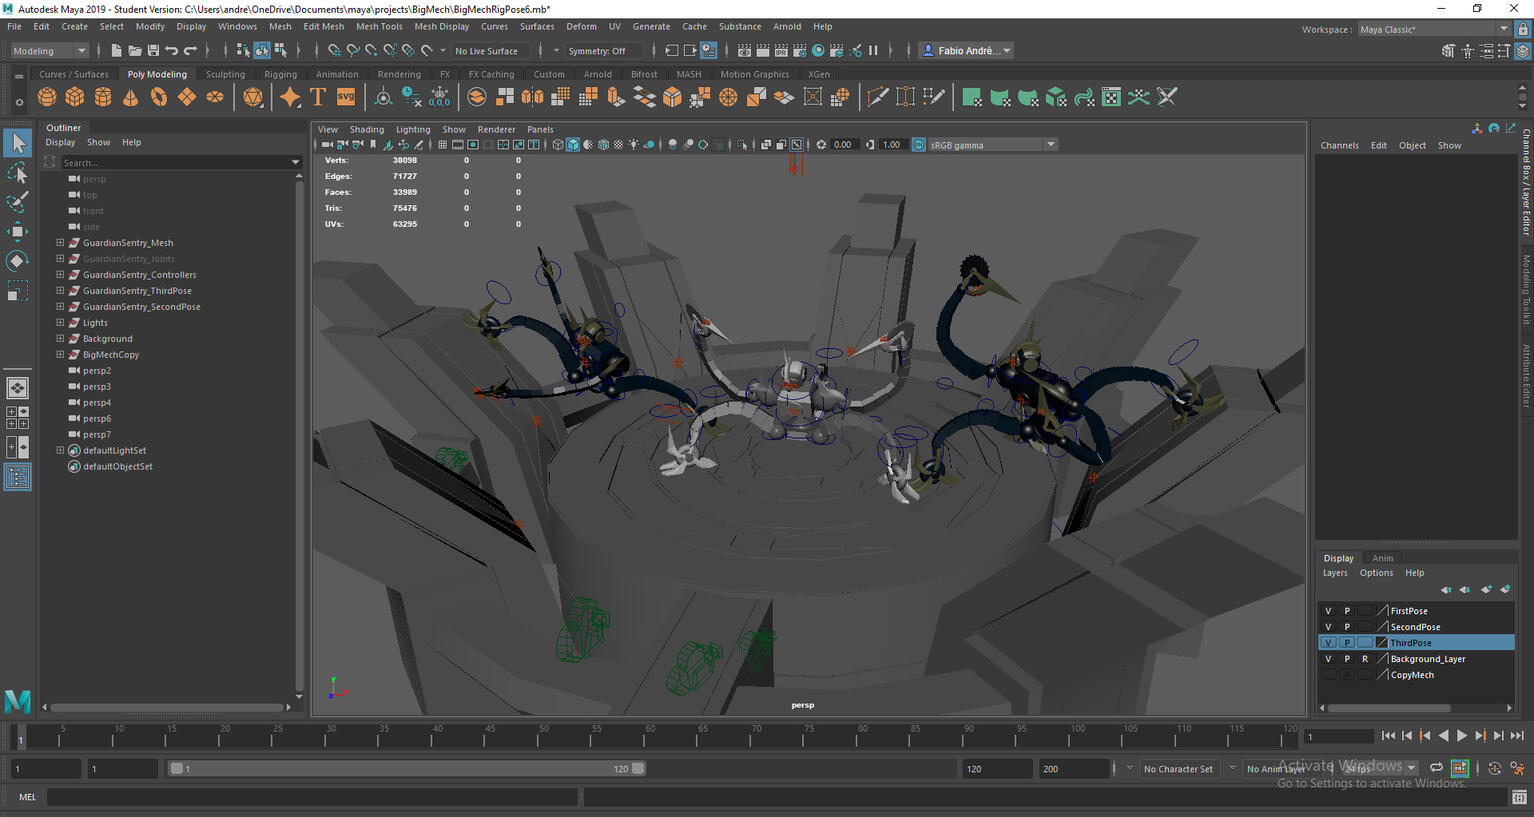1534x817 pixels.
Task: Click the Symmetry: Off button
Action: [597, 51]
